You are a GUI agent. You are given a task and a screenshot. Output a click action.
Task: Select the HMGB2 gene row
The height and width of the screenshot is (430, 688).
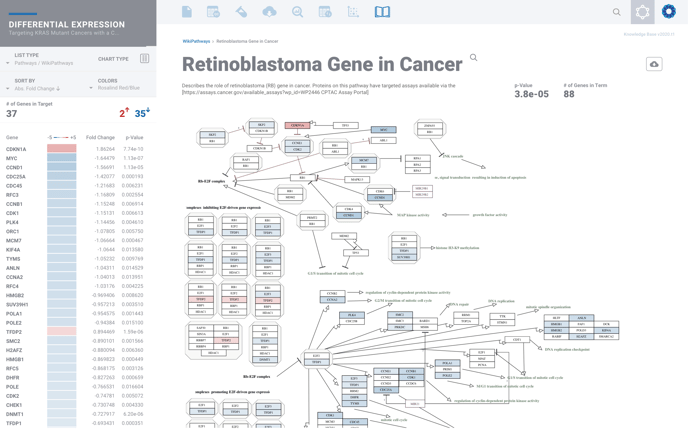75,295
